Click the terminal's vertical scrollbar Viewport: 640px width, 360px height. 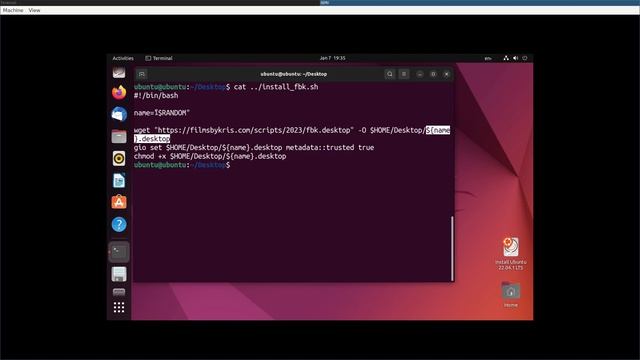coord(452,248)
